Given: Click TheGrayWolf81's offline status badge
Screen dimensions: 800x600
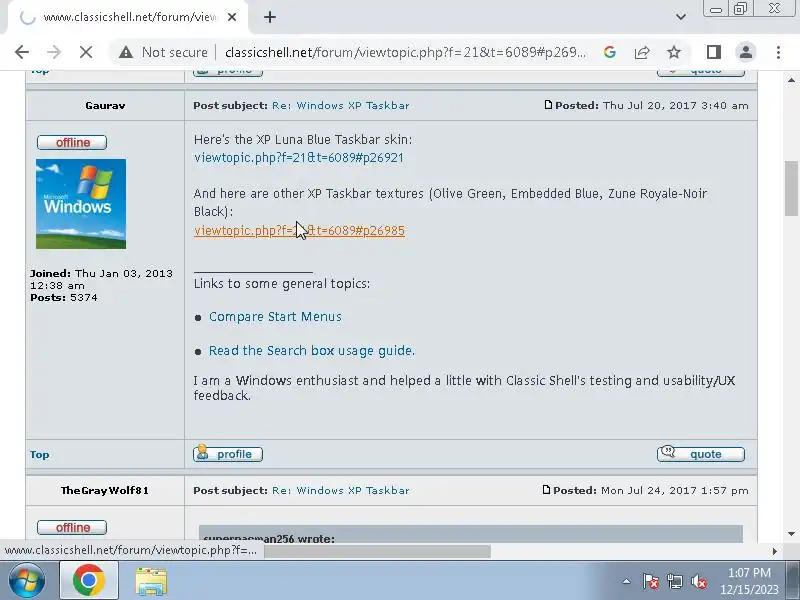Looking at the screenshot, I should pos(72,527).
